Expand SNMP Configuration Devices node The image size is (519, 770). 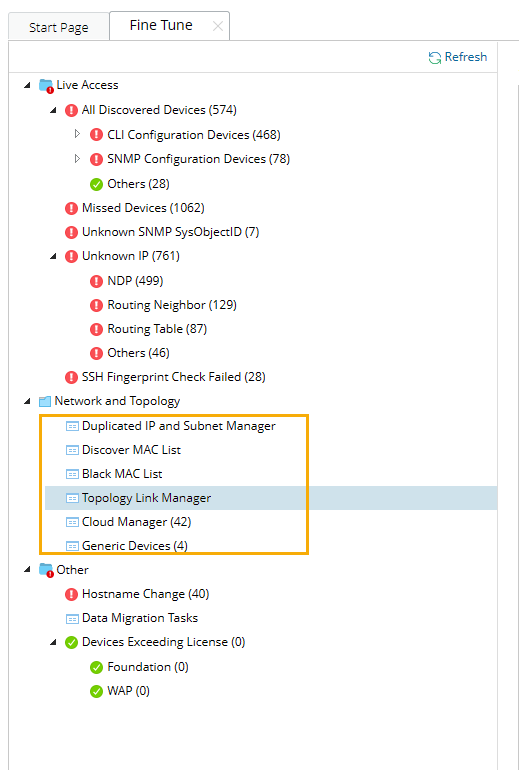(77, 158)
